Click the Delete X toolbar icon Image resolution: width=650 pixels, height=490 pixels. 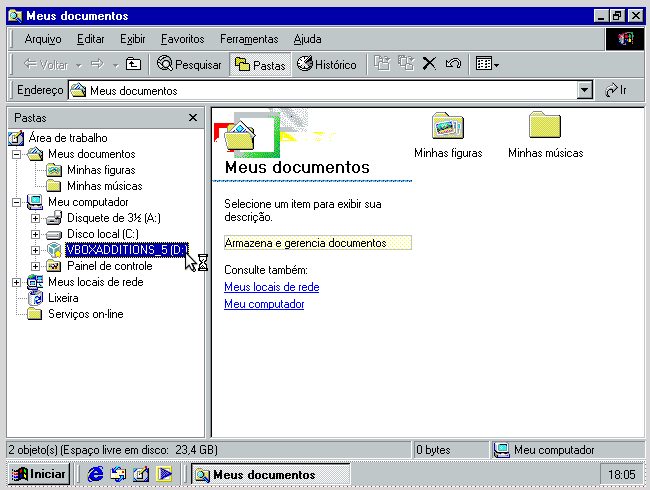[x=429, y=64]
